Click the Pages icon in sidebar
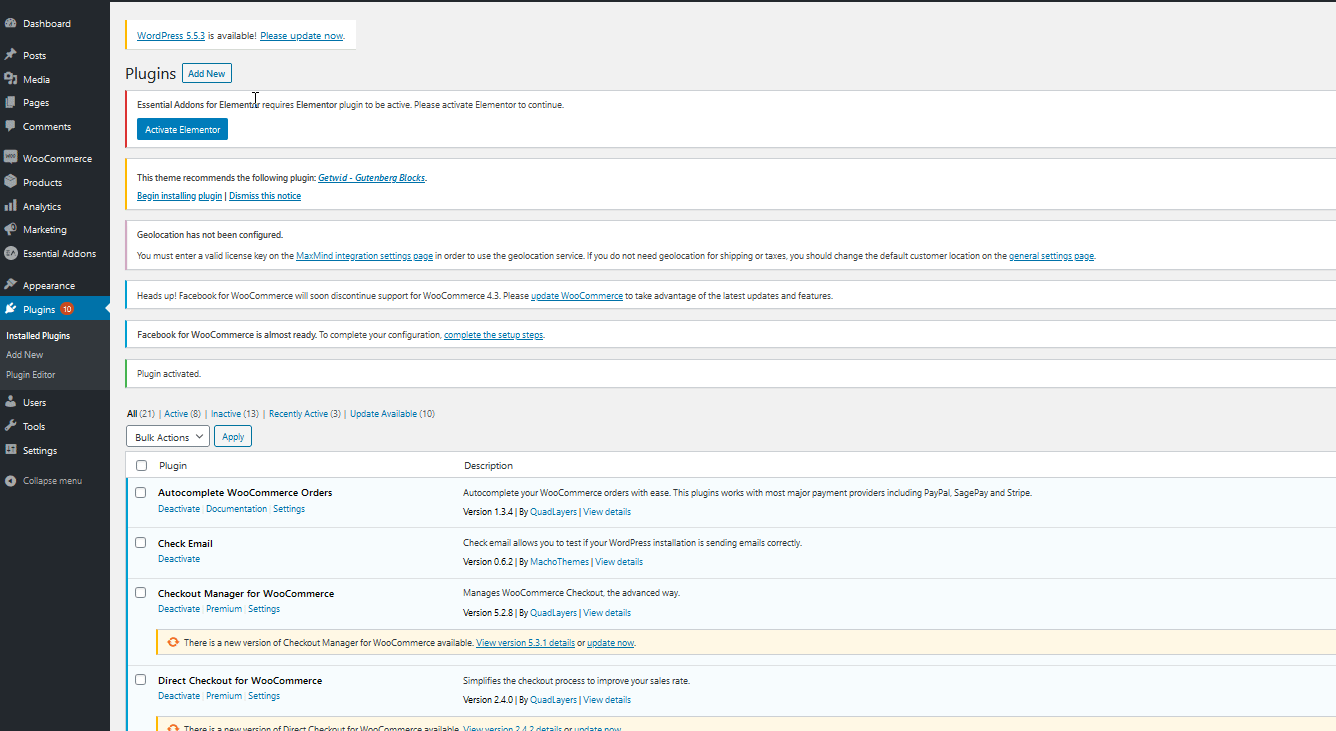Viewport: 1336px width, 731px height. (11, 102)
